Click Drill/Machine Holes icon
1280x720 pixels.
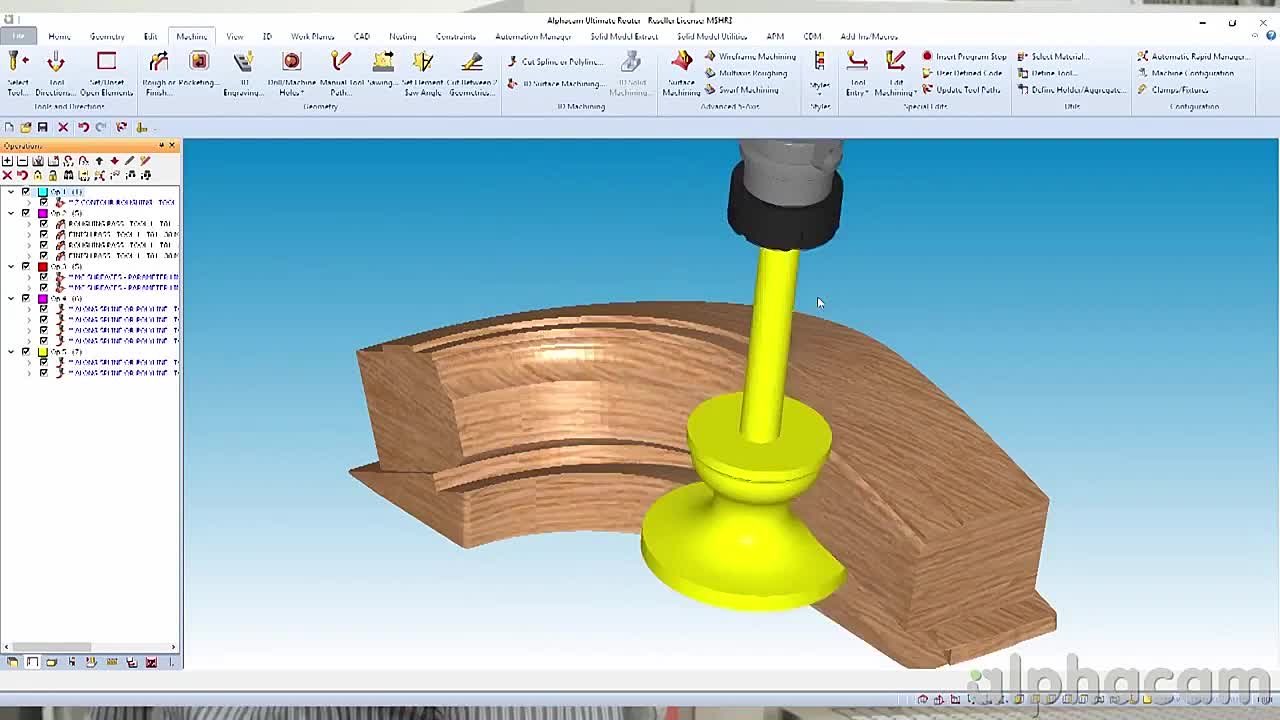coord(291,62)
